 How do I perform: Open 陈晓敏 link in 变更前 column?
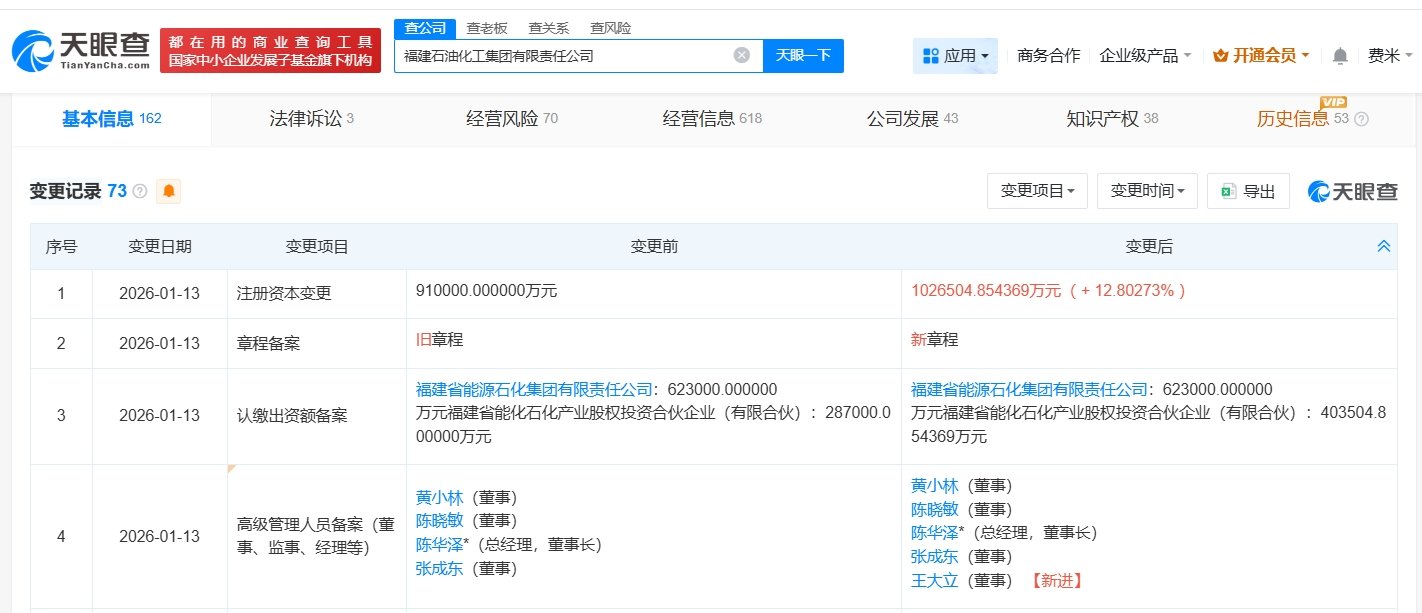[x=439, y=521]
